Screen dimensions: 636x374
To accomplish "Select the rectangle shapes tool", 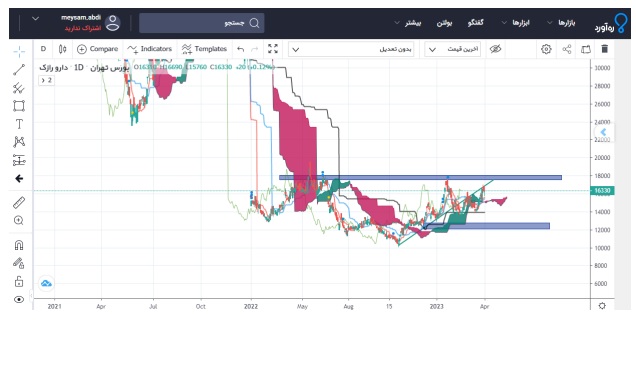I will pyautogui.click(x=19, y=106).
